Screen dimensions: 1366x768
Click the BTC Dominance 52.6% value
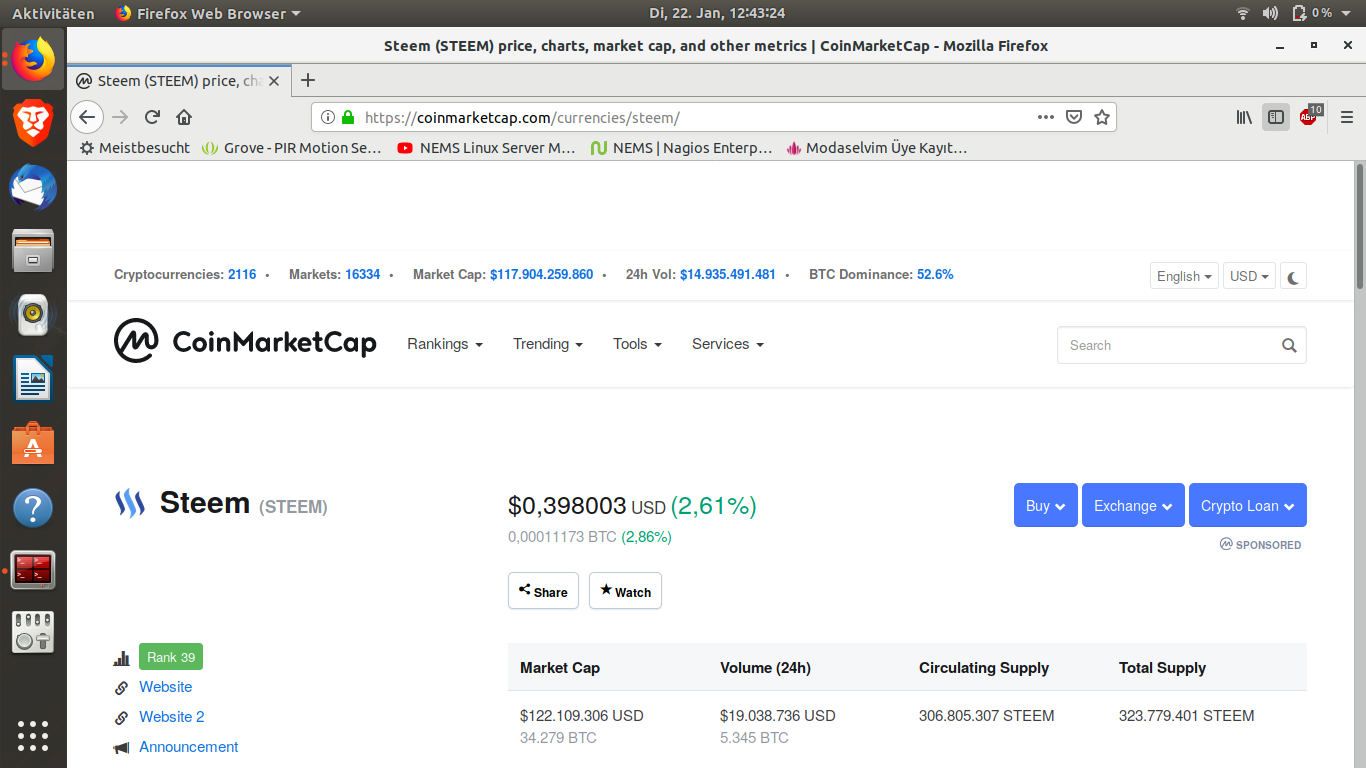coord(935,274)
